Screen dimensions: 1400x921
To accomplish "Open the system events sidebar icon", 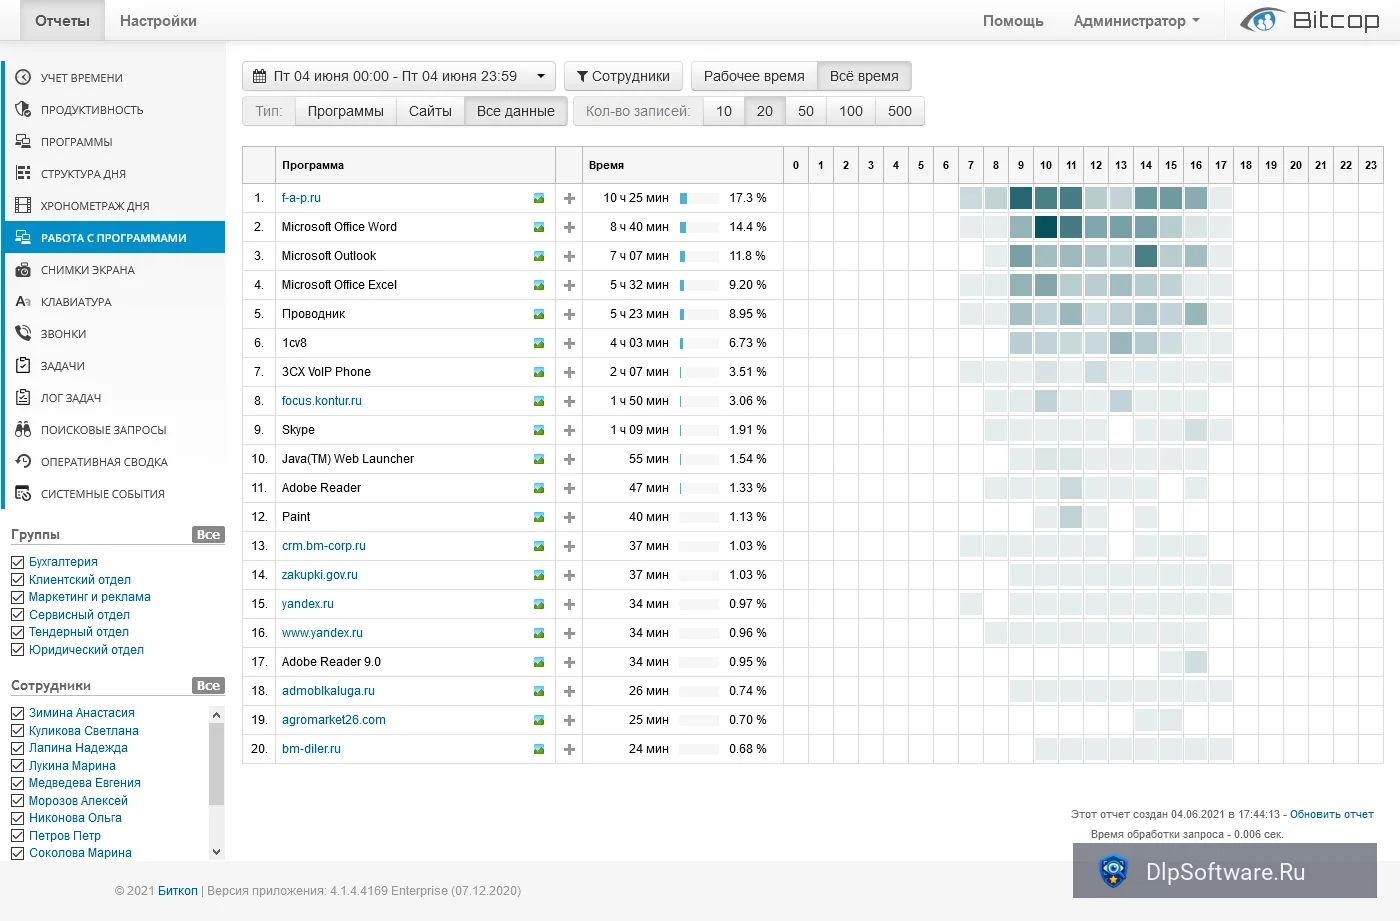I will pos(23,494).
